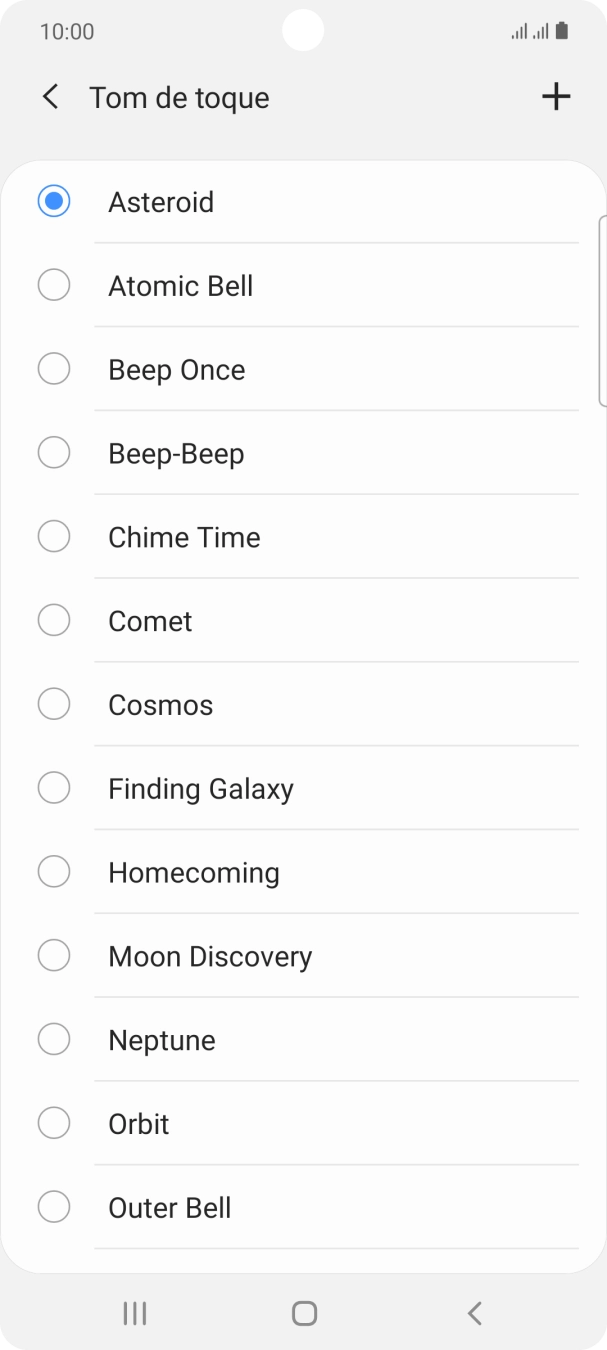The height and width of the screenshot is (1350, 607).
Task: Choose the Moon Discovery ringtone
Action: coord(210,956)
